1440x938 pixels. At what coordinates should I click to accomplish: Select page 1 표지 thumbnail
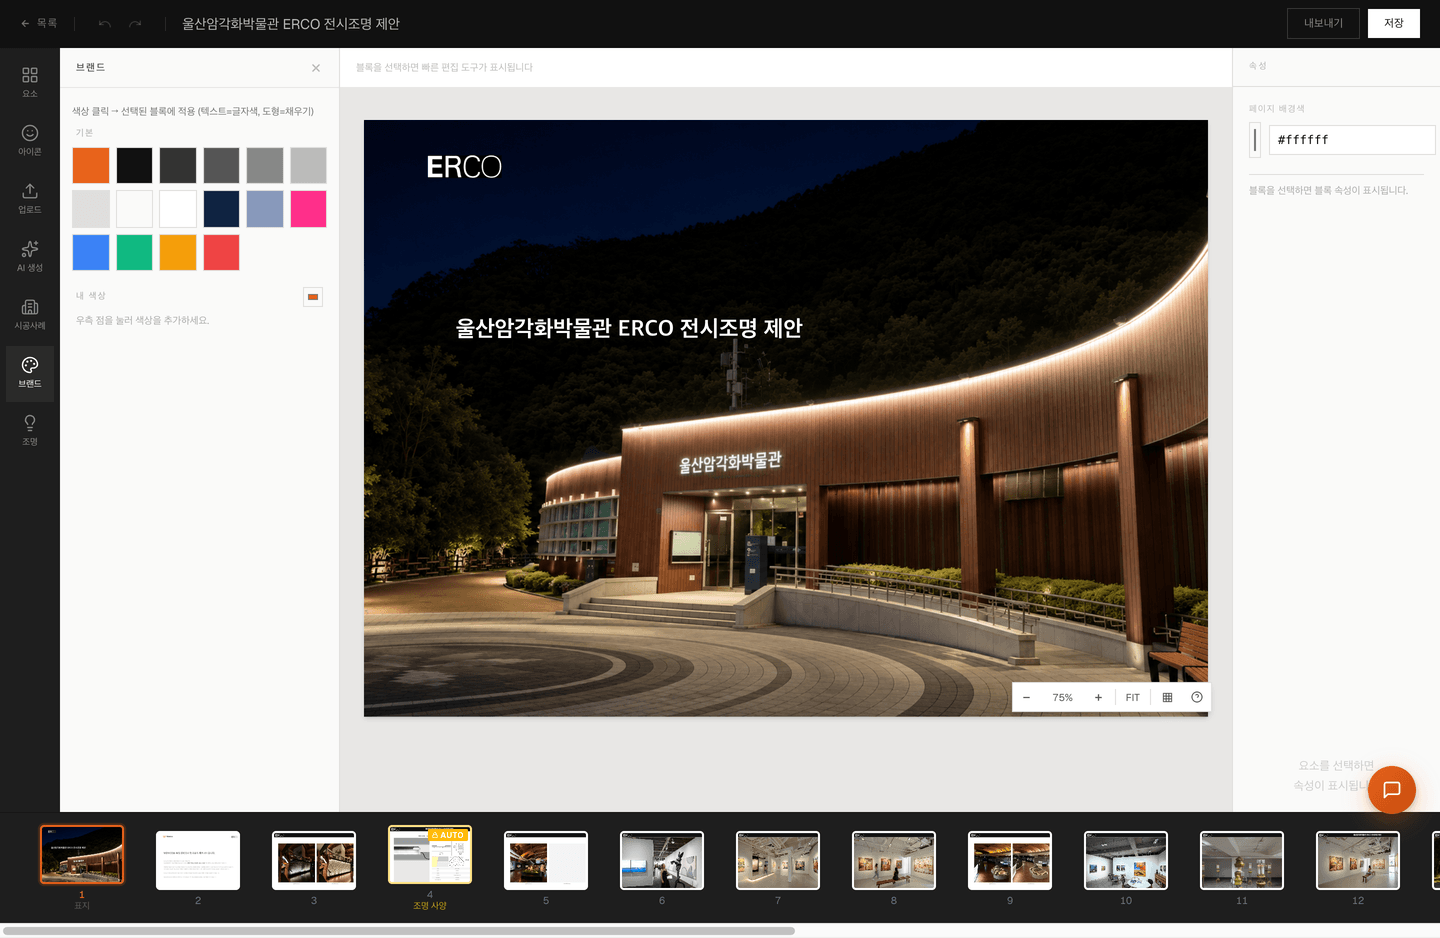(x=82, y=855)
